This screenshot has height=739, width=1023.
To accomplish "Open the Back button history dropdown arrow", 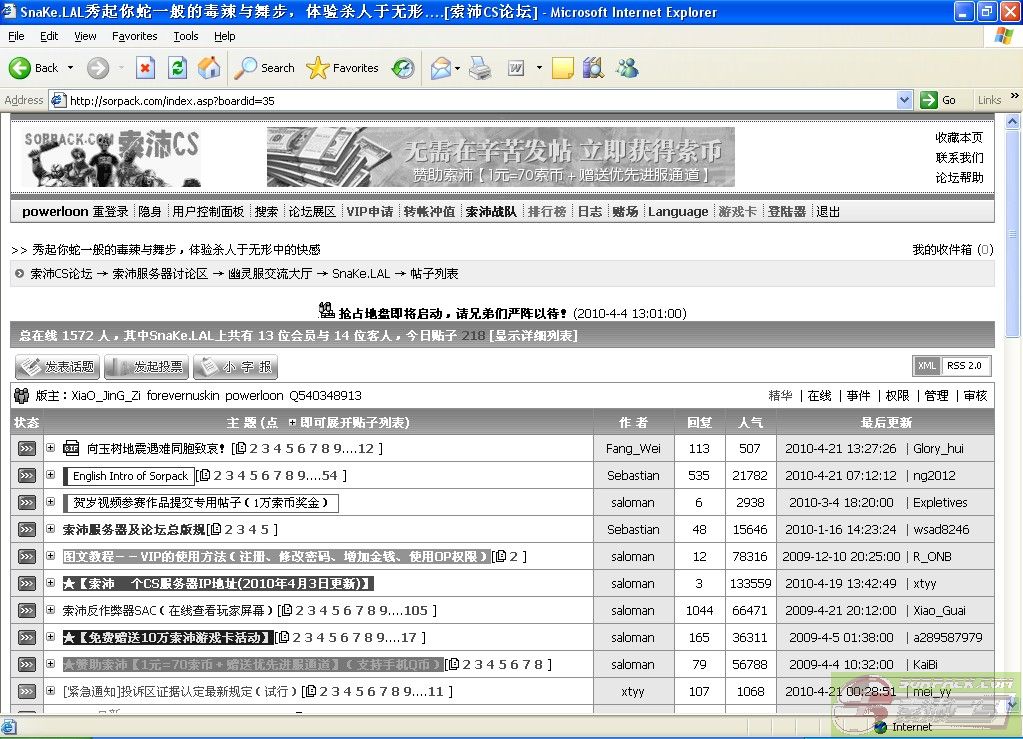I will 70,68.
